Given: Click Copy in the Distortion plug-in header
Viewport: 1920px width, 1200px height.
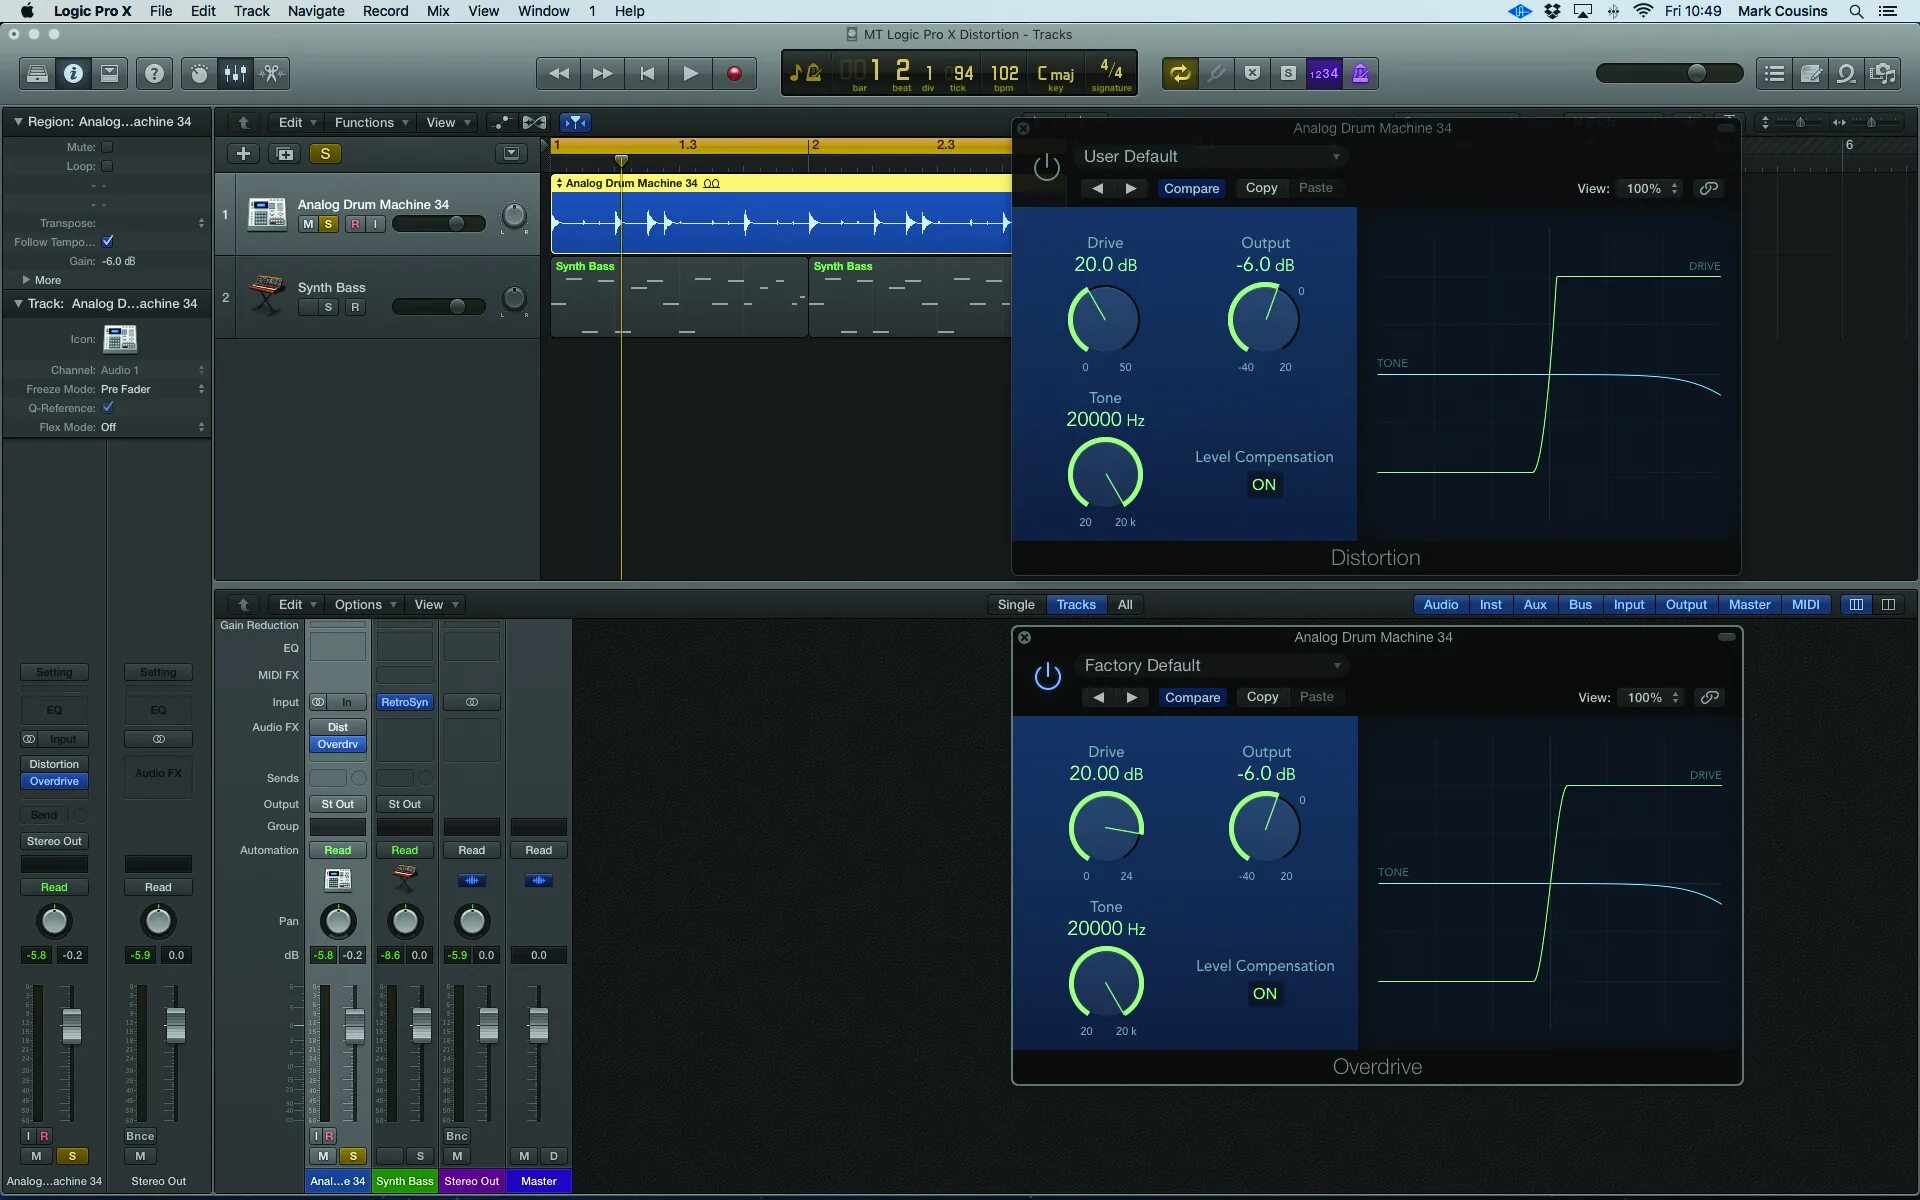Looking at the screenshot, I should coord(1261,188).
